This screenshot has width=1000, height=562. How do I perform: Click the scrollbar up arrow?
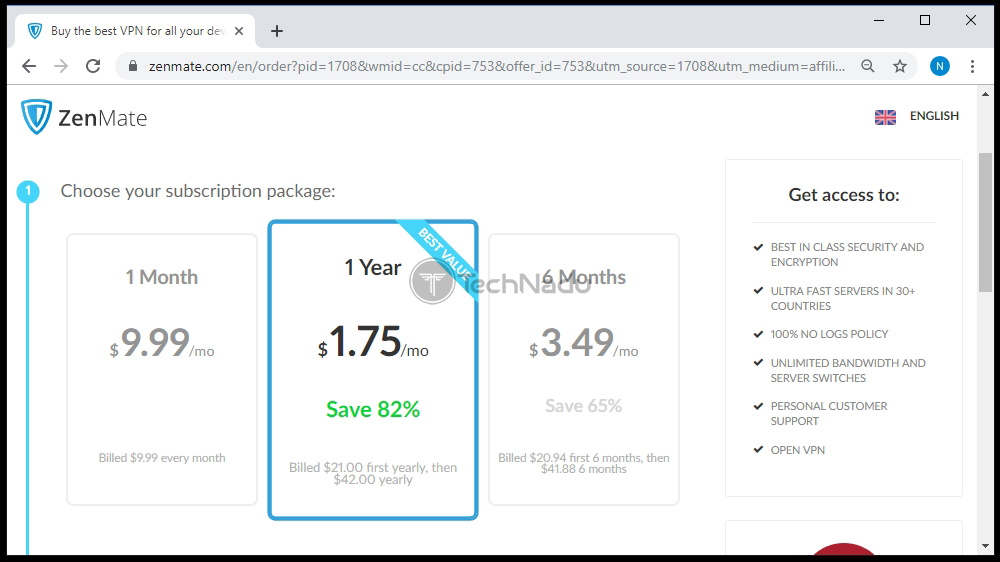[x=985, y=94]
